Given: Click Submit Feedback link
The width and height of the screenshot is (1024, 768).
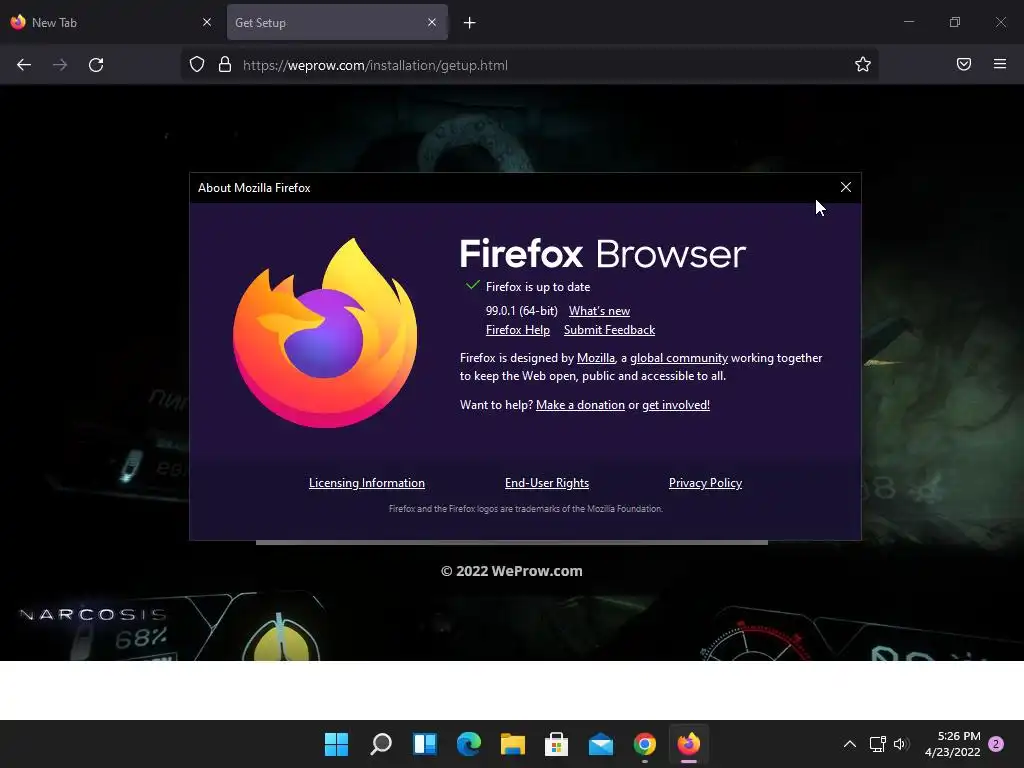Looking at the screenshot, I should coord(609,330).
